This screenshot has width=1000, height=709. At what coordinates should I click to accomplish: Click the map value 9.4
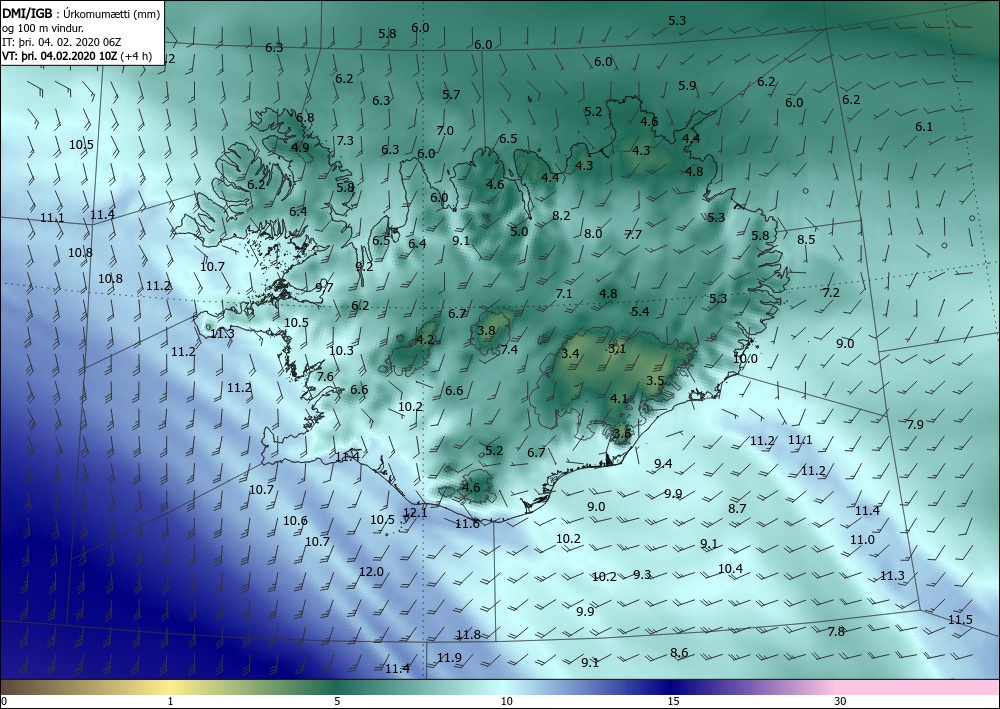coord(663,463)
